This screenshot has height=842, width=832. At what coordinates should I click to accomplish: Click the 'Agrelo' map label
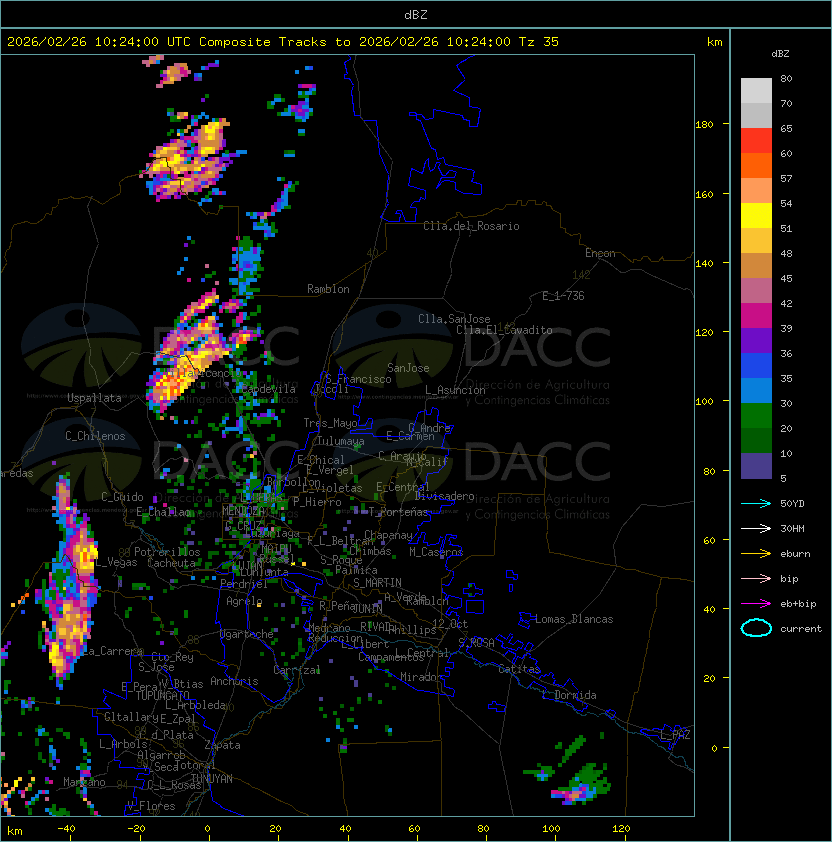(244, 601)
